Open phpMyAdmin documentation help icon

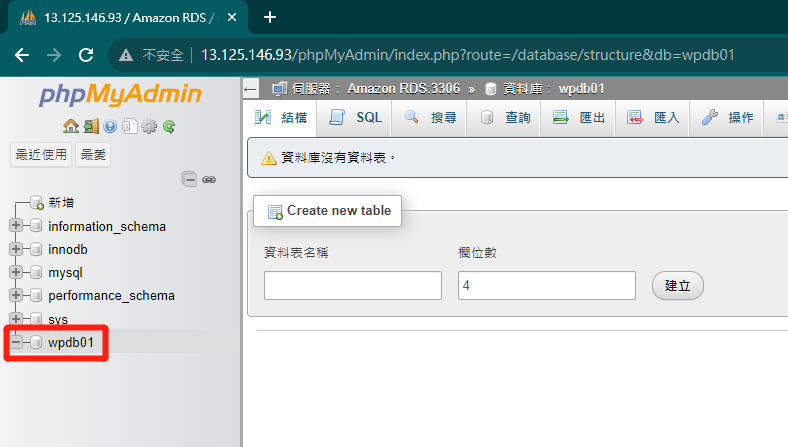[x=110, y=126]
